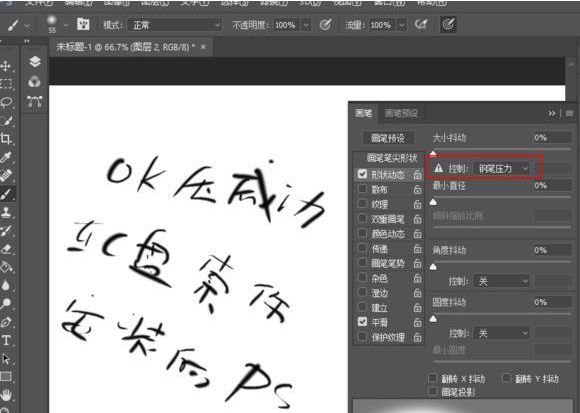
Task: Select the Rectangular Marquee tool
Action: (x=6, y=84)
